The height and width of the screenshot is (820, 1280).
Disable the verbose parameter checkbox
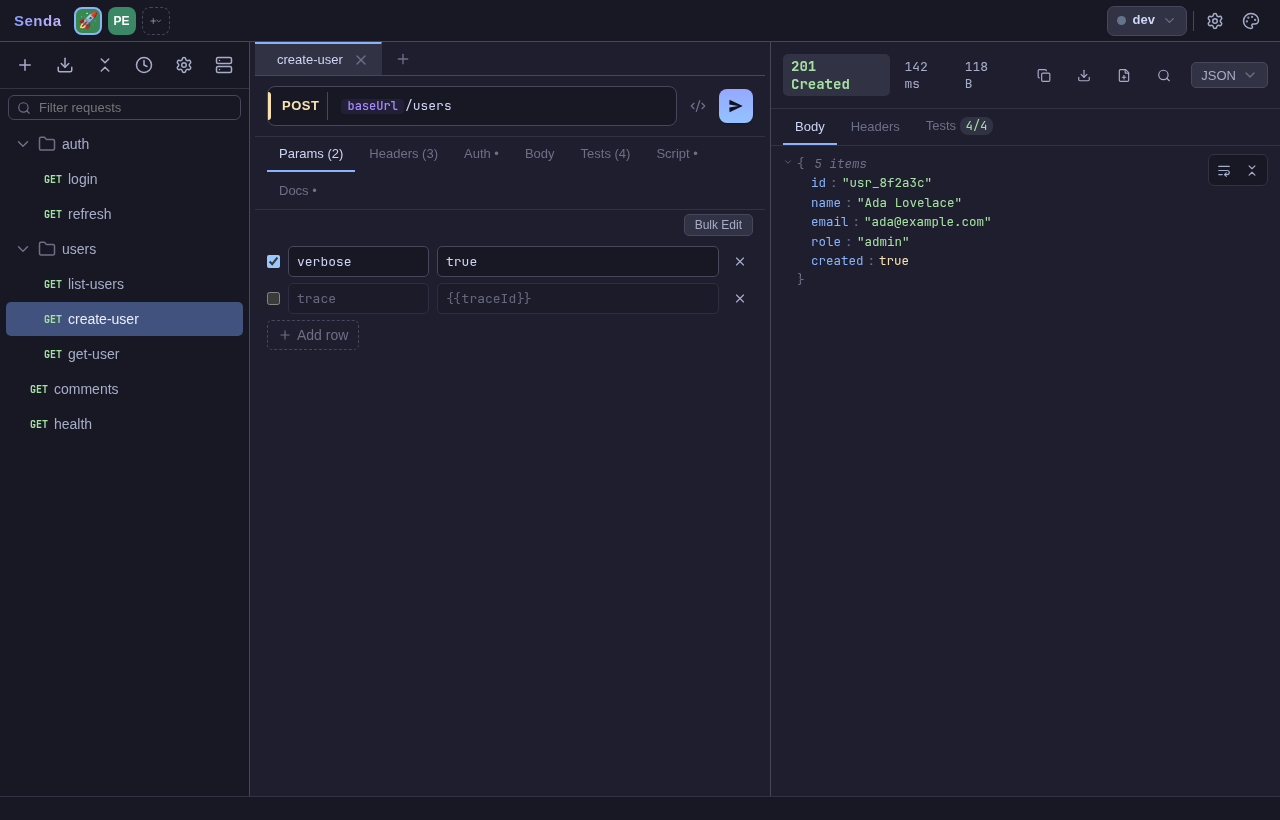273,262
